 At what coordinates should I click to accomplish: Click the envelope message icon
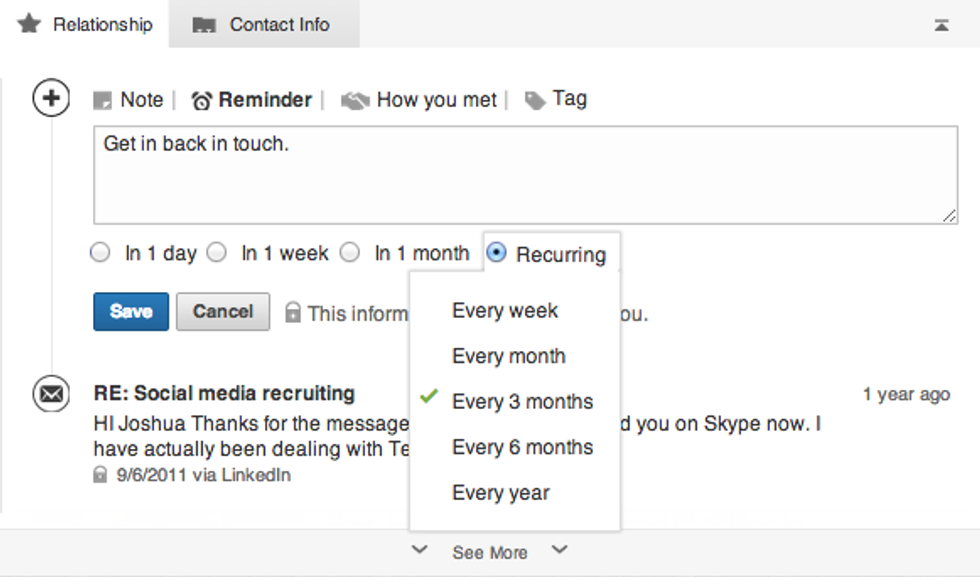click(x=51, y=395)
